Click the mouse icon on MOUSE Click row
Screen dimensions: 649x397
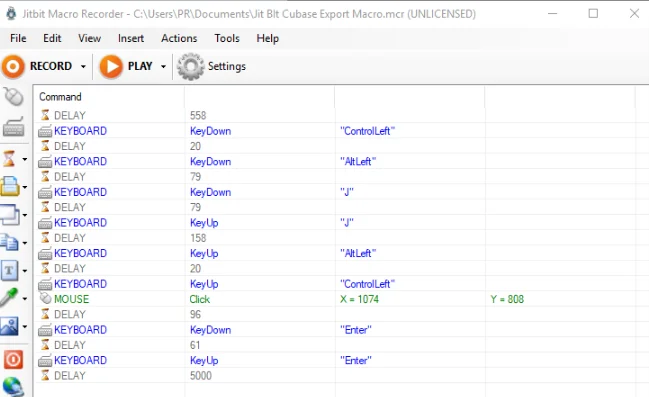45,298
